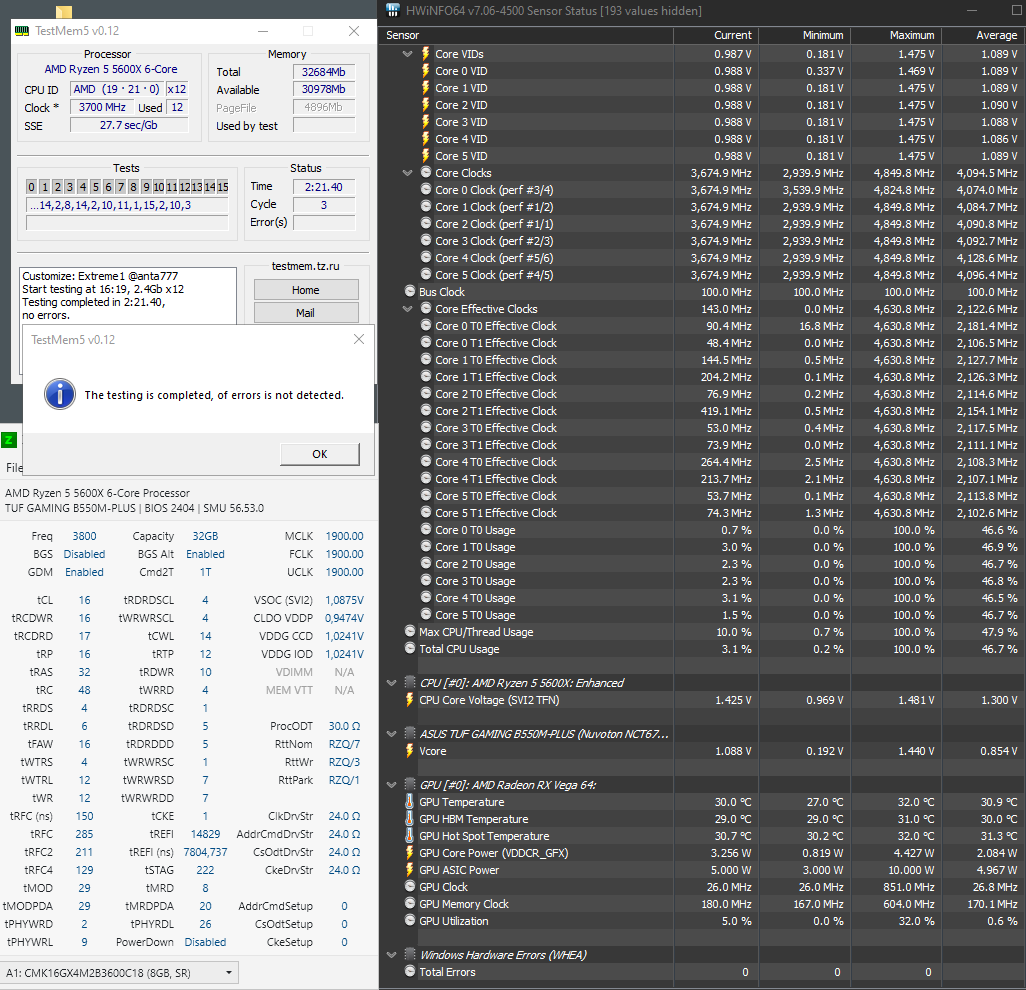Click the green ZenTimings icon

pos(9,440)
